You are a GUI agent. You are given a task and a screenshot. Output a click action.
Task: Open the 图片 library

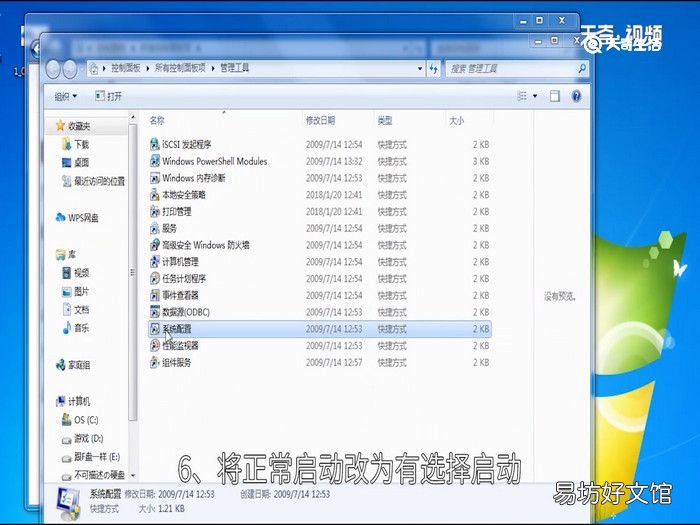tap(75, 292)
